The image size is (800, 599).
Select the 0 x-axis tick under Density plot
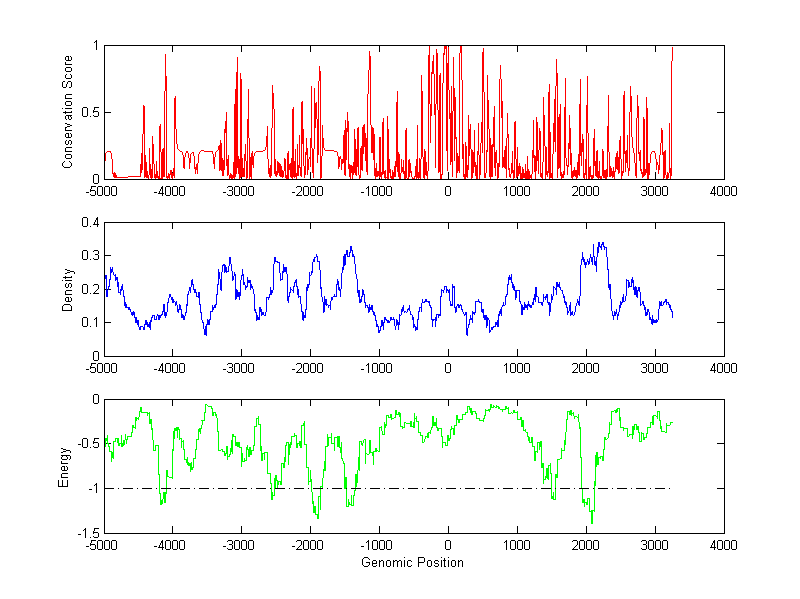point(447,368)
